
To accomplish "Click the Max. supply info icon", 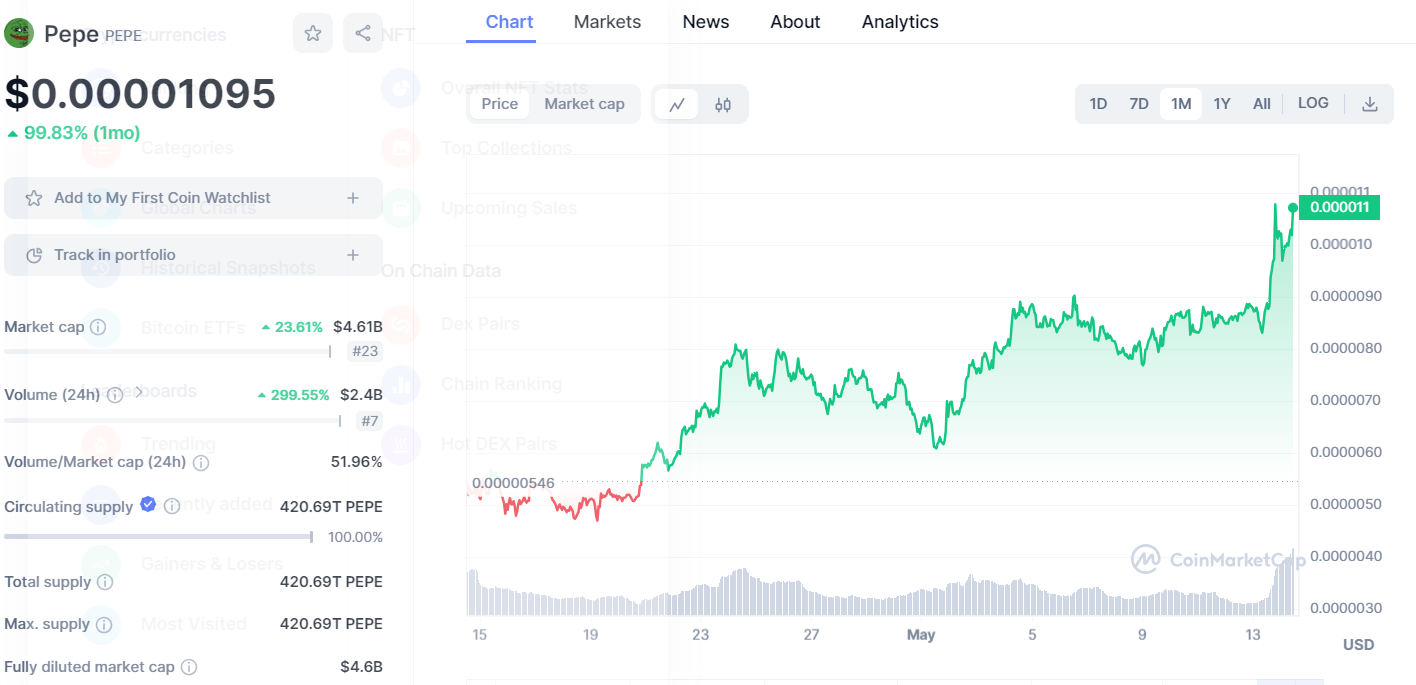I will [103, 625].
